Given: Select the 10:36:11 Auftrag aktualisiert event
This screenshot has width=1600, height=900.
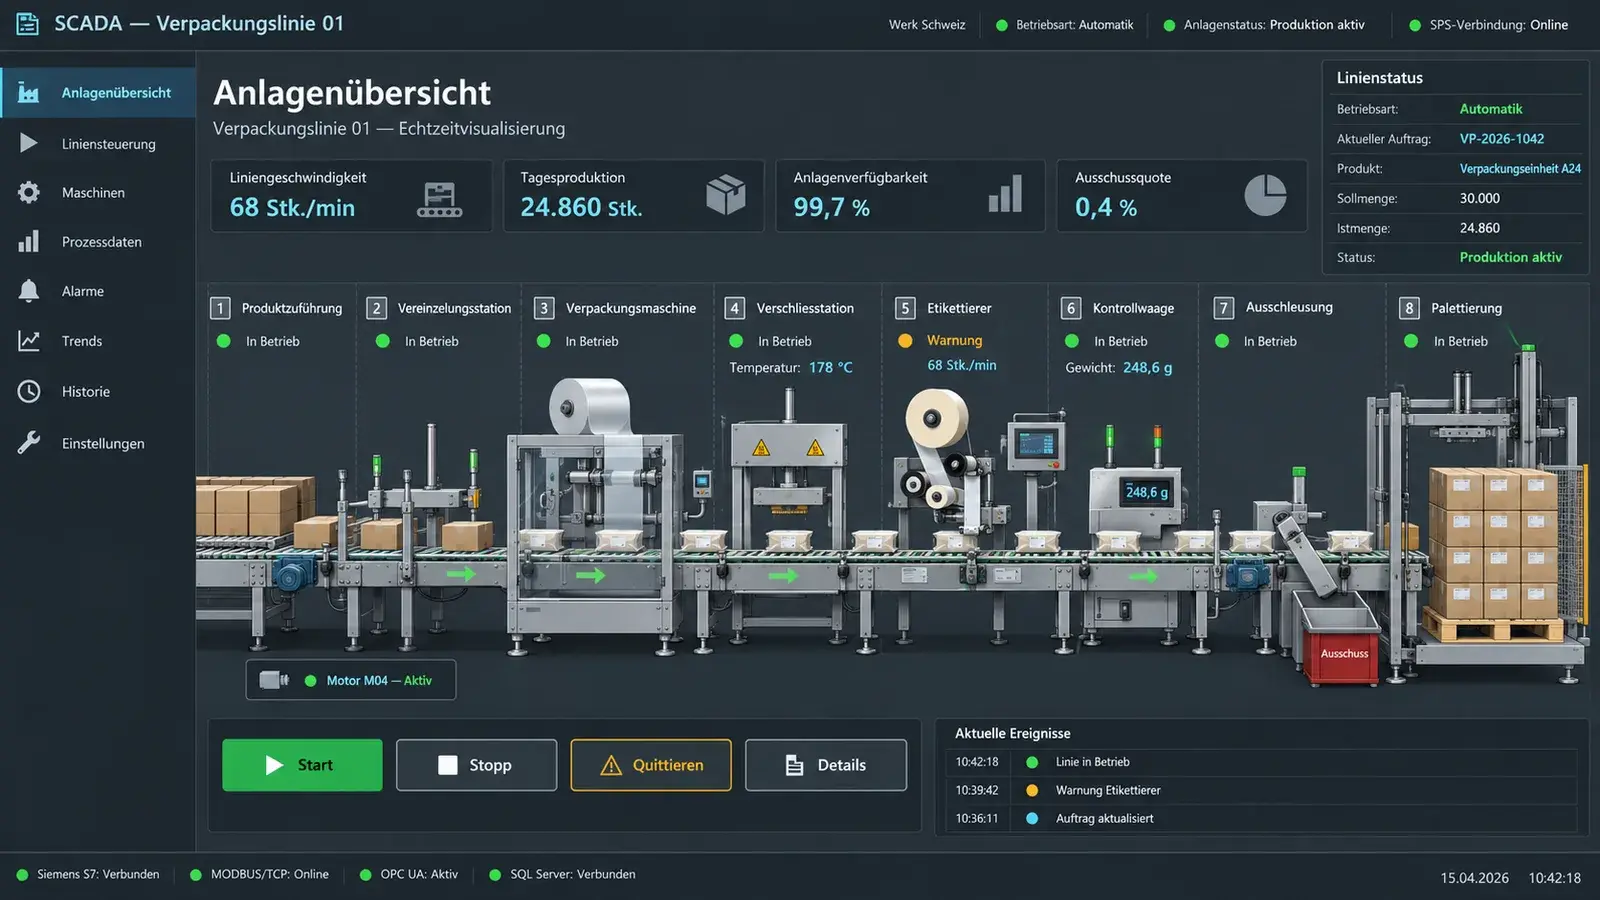Looking at the screenshot, I should (x=1260, y=818).
